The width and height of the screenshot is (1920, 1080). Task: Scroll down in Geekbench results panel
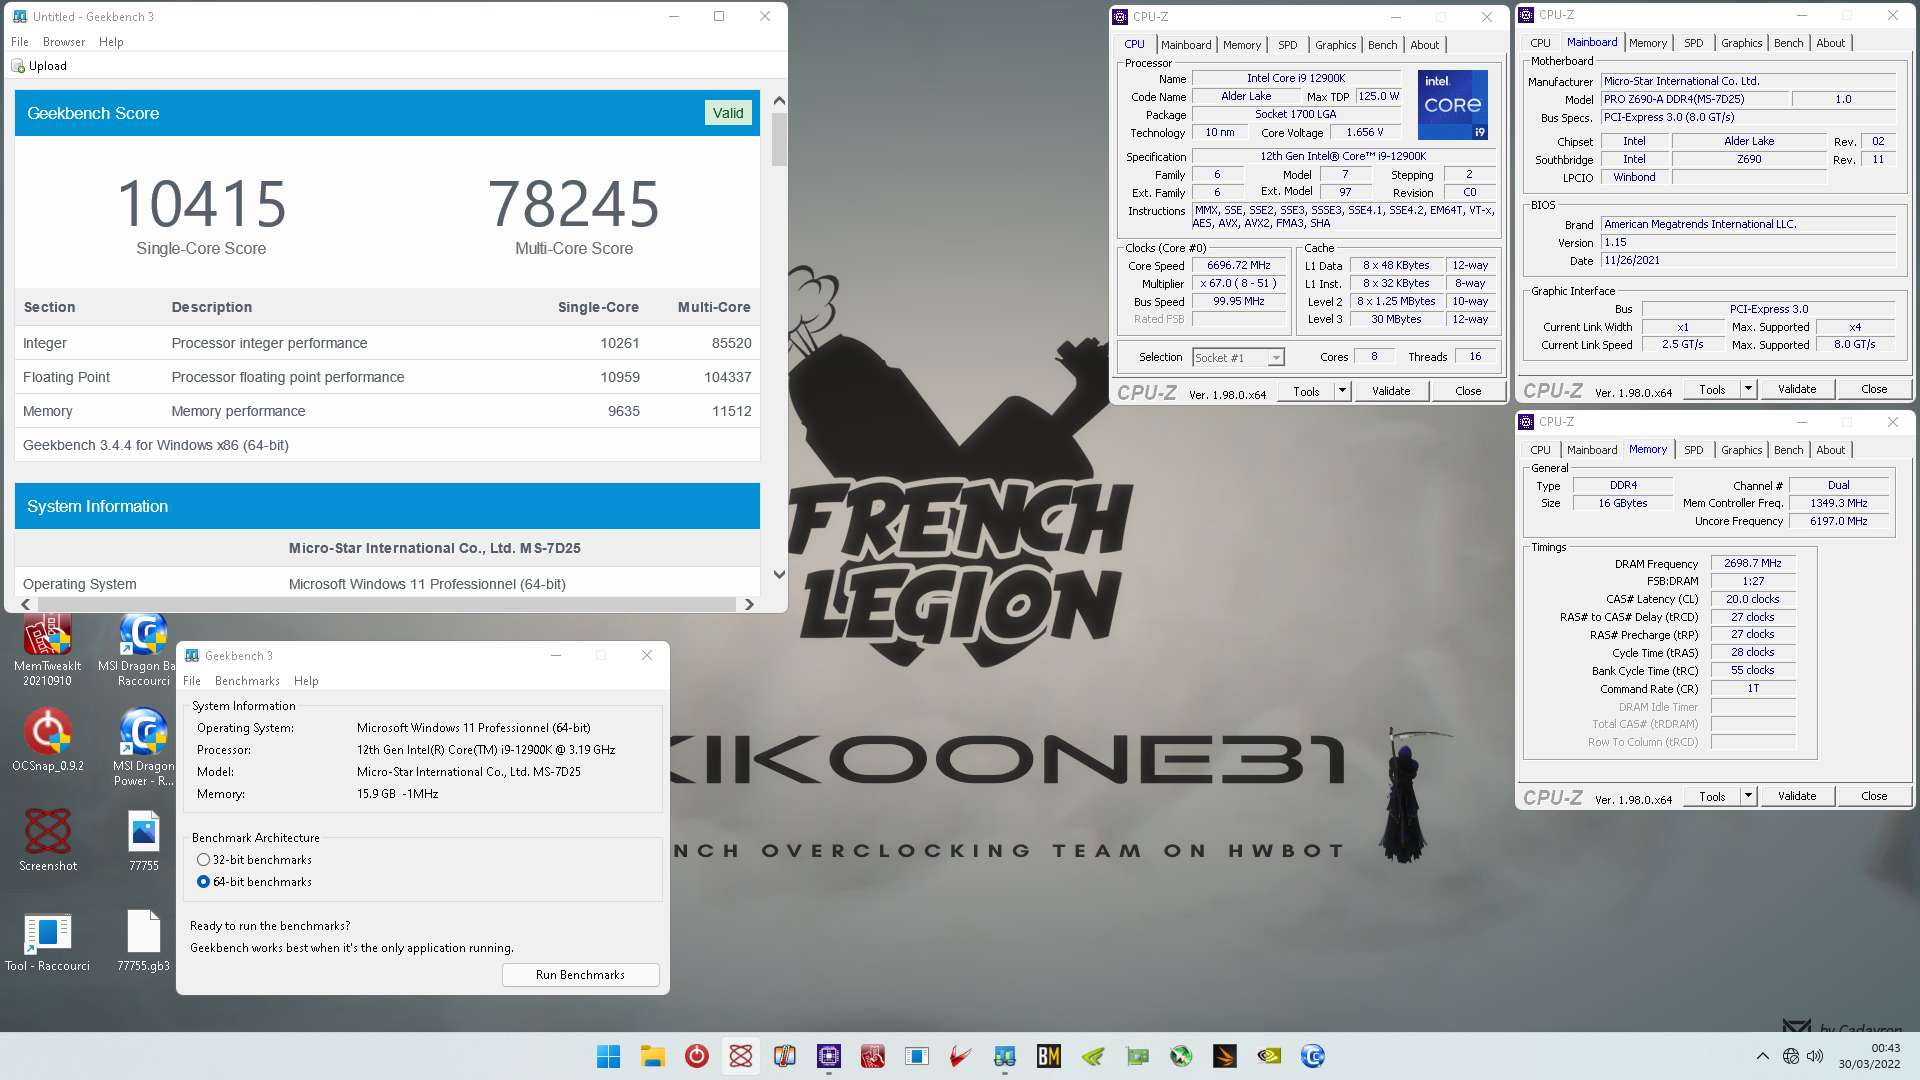point(778,574)
